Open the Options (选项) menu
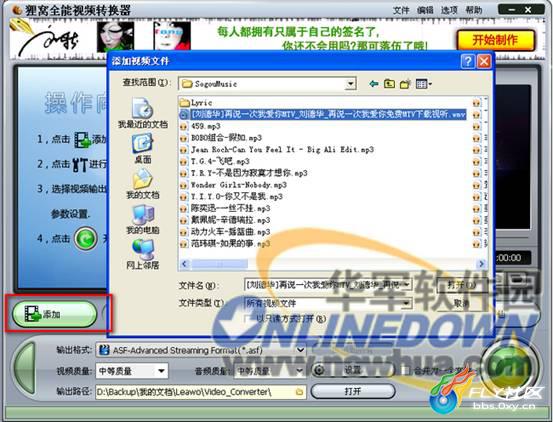553x422 pixels. click(449, 10)
